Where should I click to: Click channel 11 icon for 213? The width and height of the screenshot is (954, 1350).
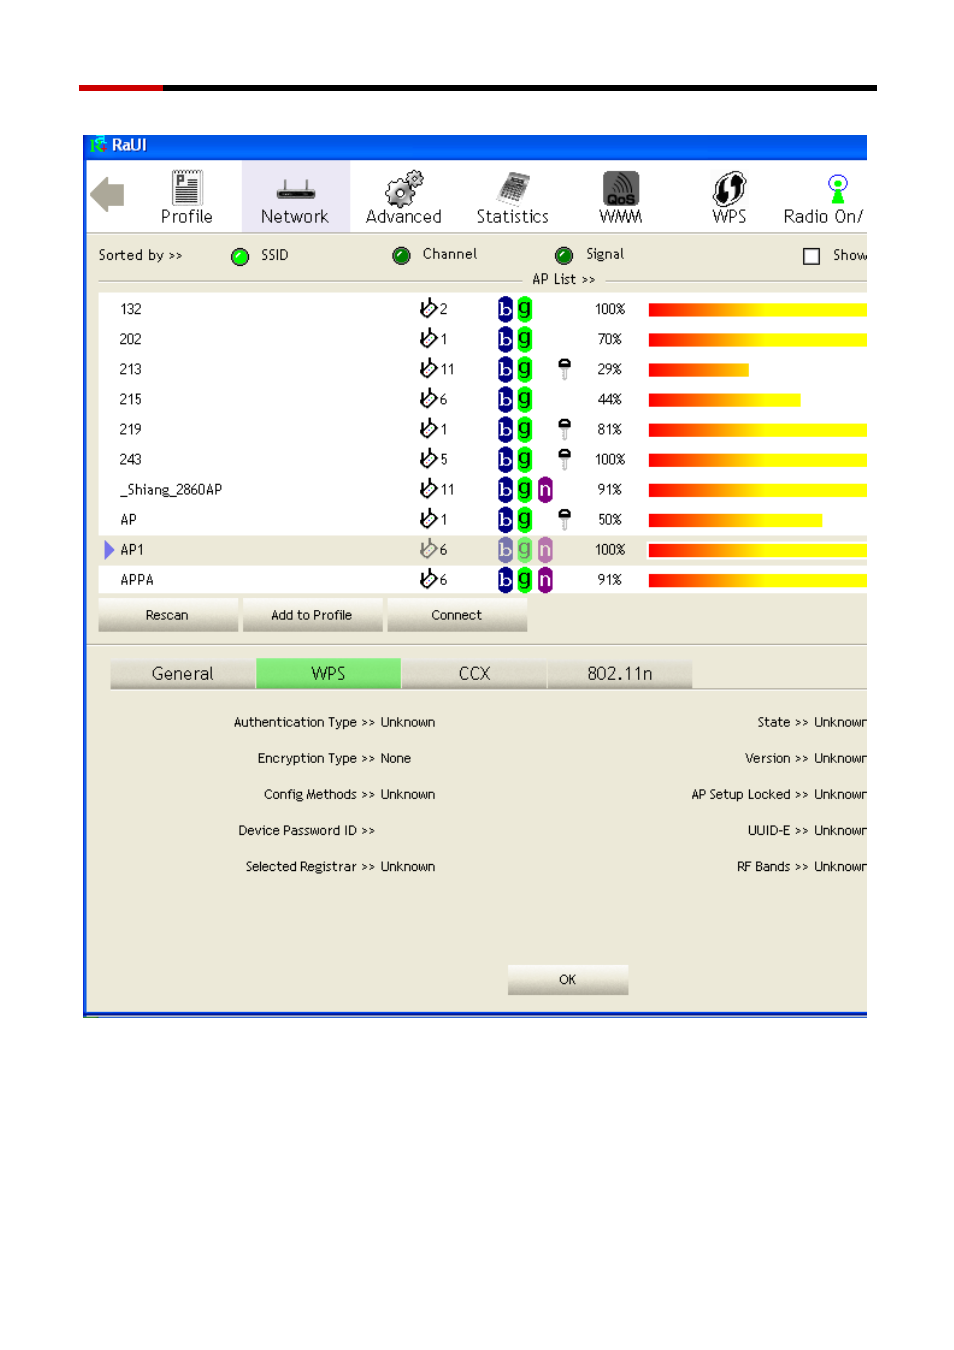point(428,369)
